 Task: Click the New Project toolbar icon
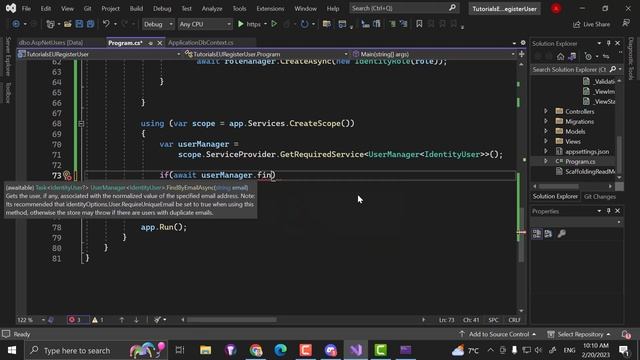[50, 24]
